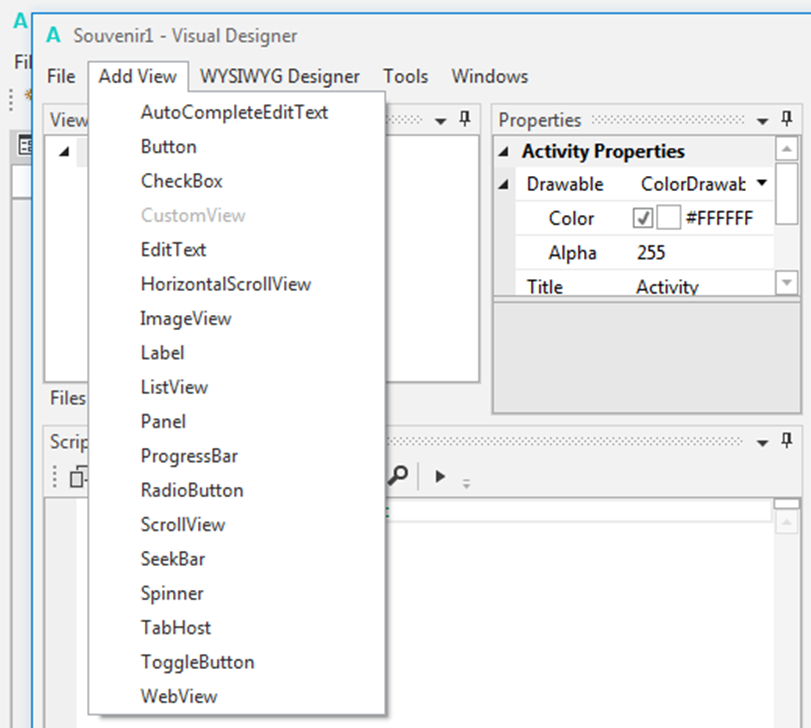Switch to the Files tab
Image resolution: width=811 pixels, height=728 pixels.
coord(68,398)
